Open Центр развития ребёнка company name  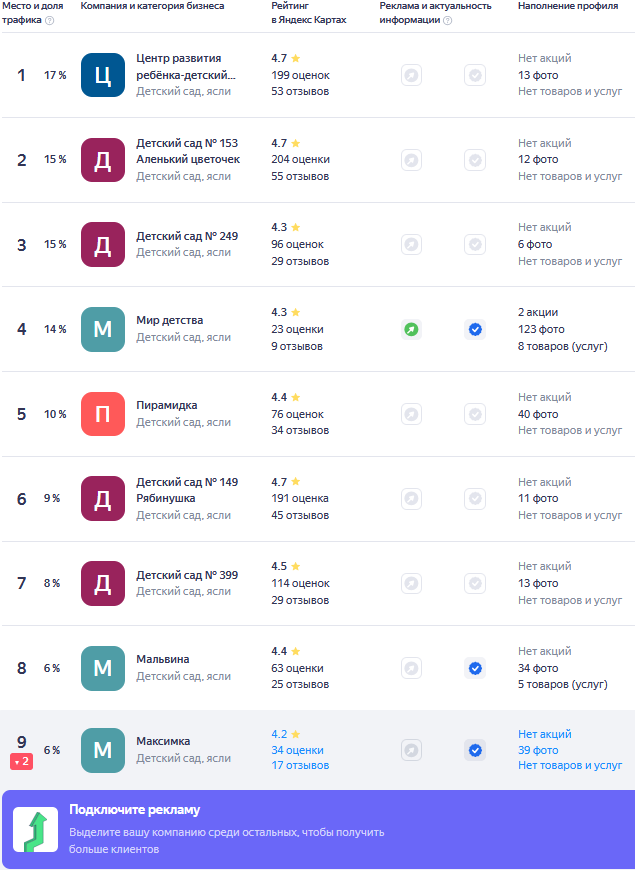(x=186, y=66)
